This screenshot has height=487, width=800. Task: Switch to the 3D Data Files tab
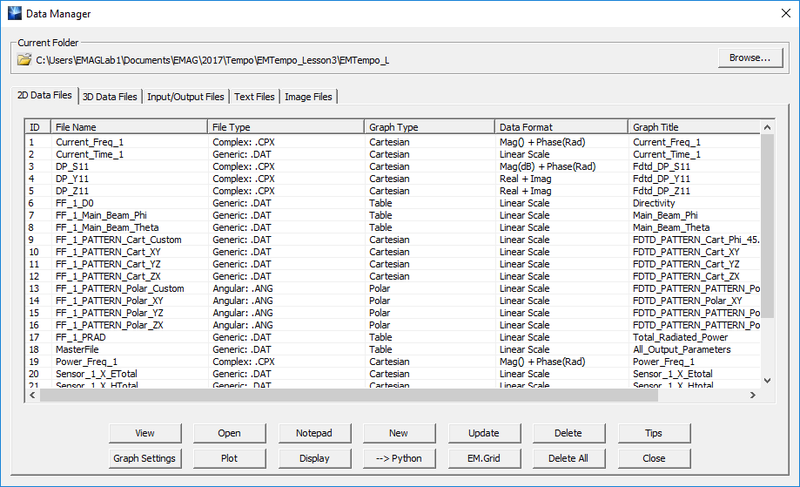click(110, 96)
